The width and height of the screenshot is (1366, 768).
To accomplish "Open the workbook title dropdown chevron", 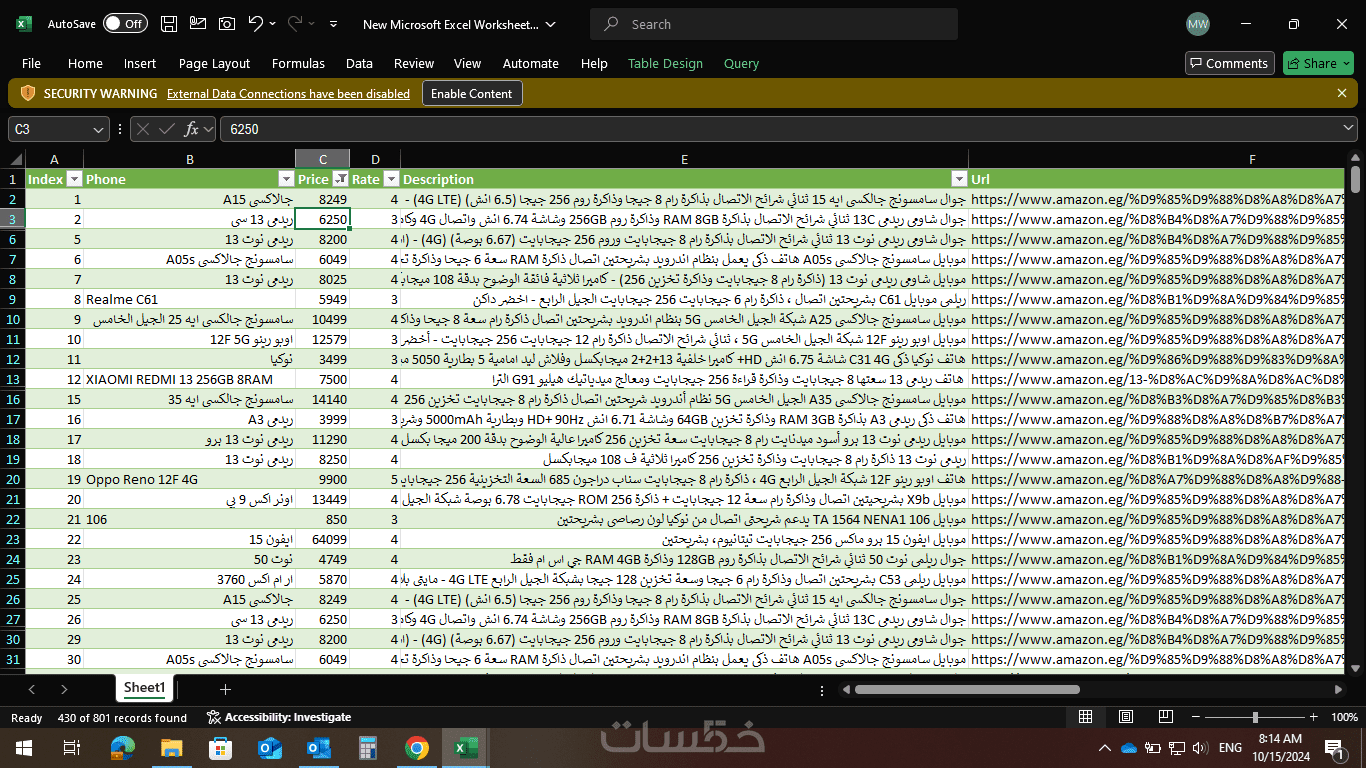I will click(551, 24).
